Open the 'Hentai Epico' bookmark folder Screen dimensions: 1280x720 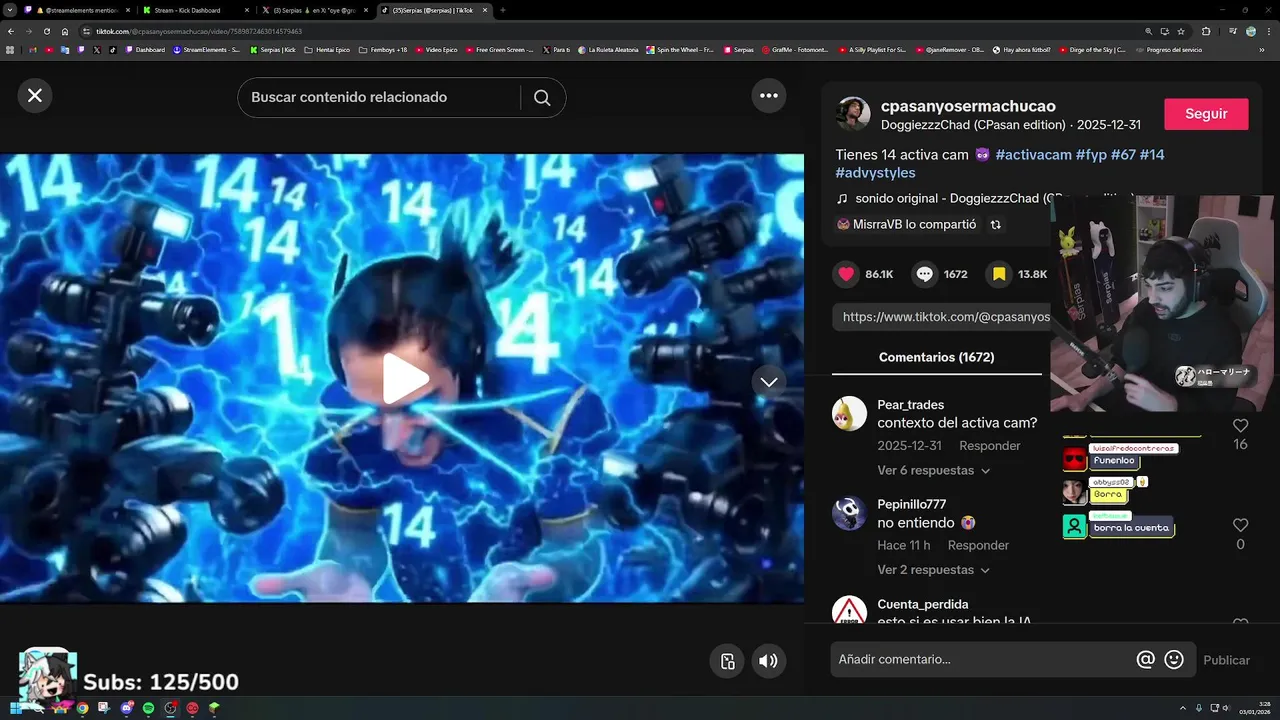click(327, 50)
